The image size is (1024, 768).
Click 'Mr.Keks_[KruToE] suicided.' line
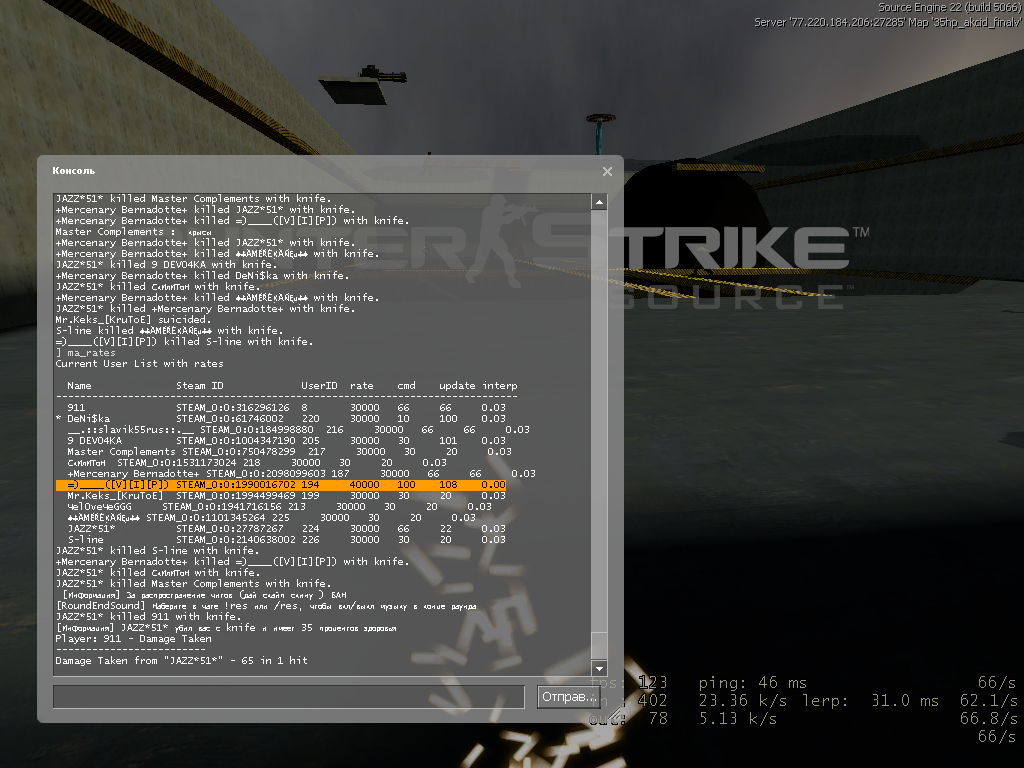click(x=133, y=320)
